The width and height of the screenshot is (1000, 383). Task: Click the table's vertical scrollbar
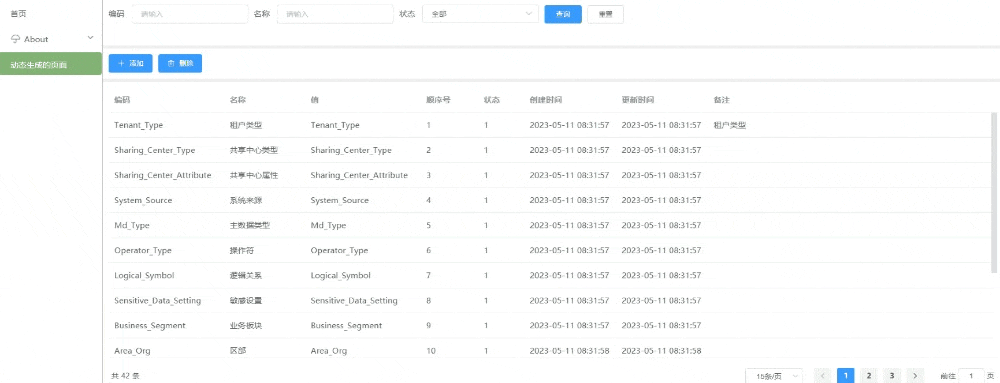(x=994, y=192)
